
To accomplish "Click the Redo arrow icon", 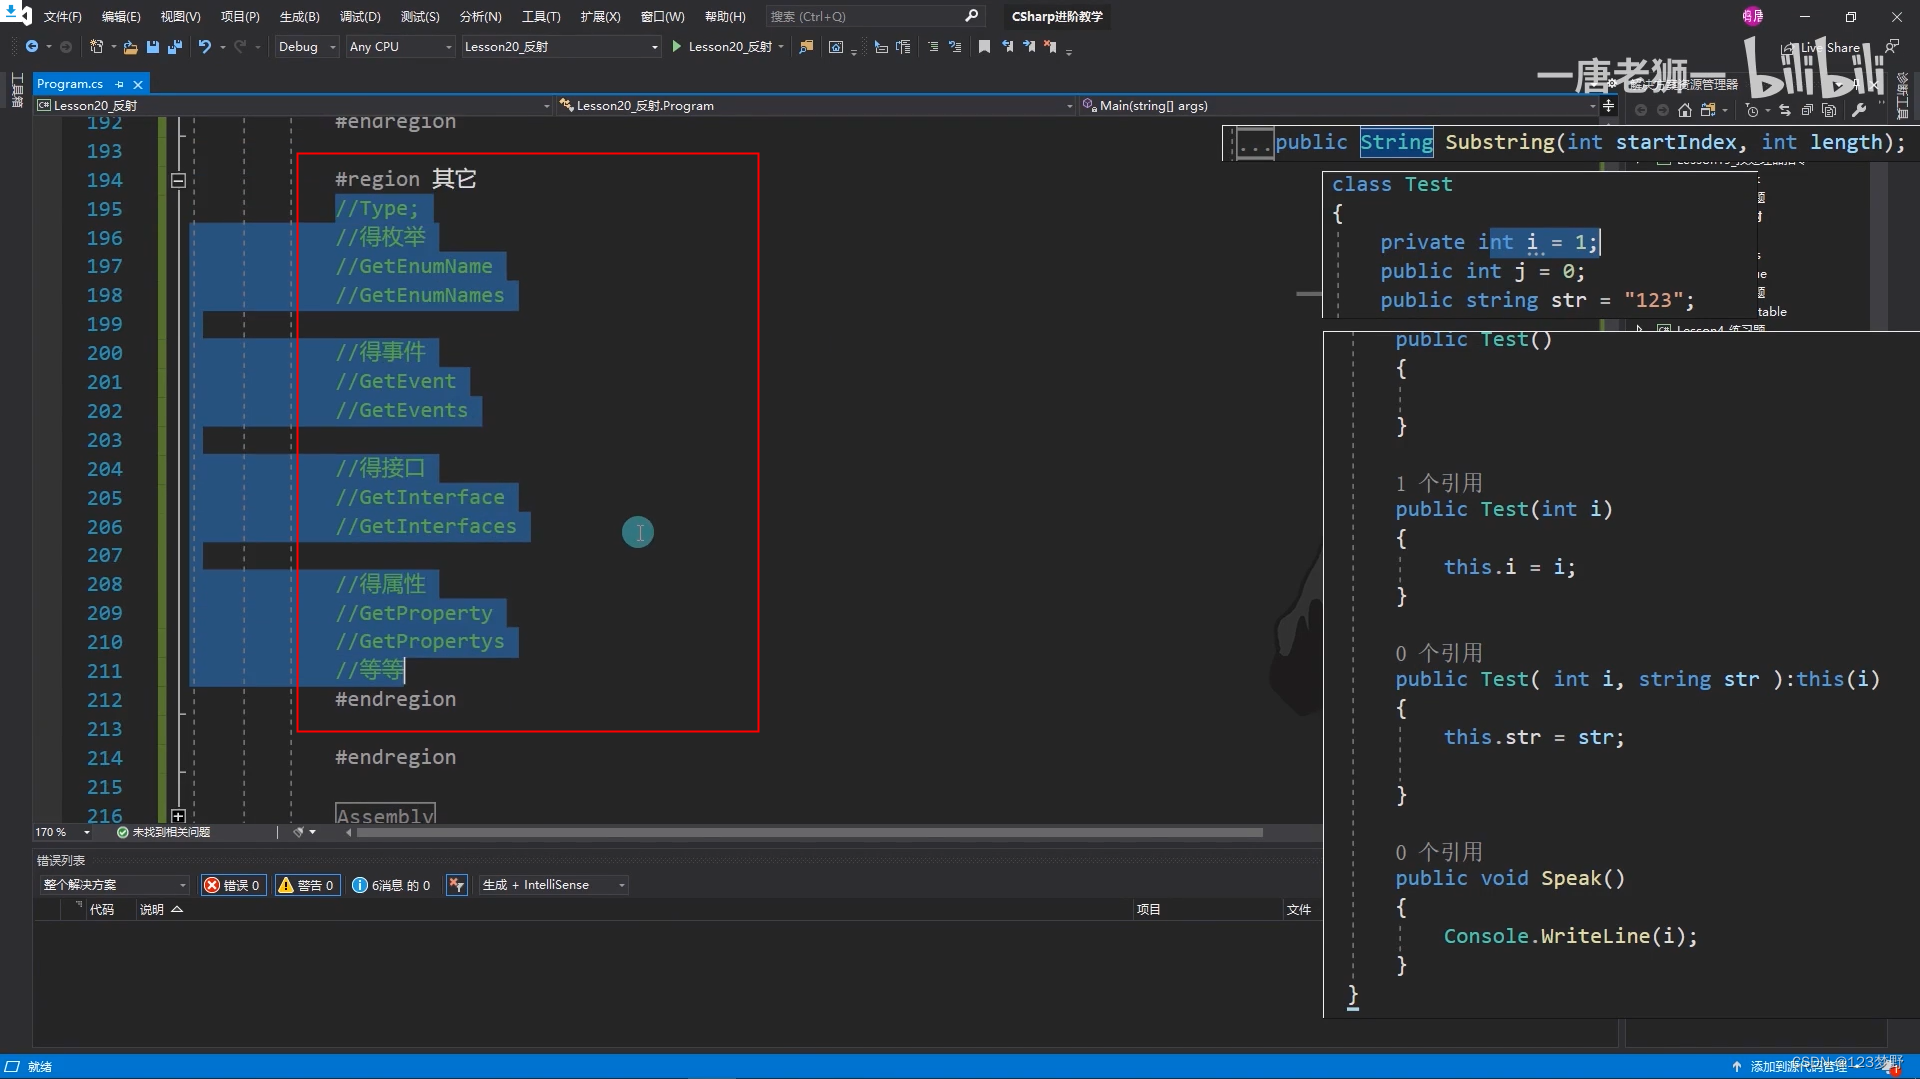I will (x=240, y=47).
